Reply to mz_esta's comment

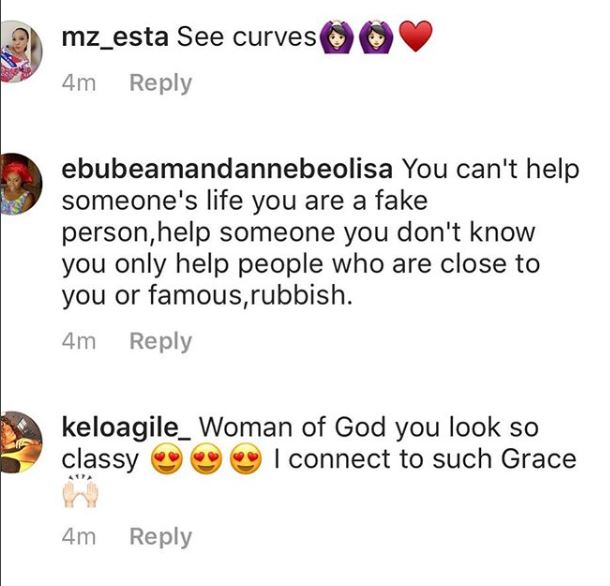click(x=161, y=83)
